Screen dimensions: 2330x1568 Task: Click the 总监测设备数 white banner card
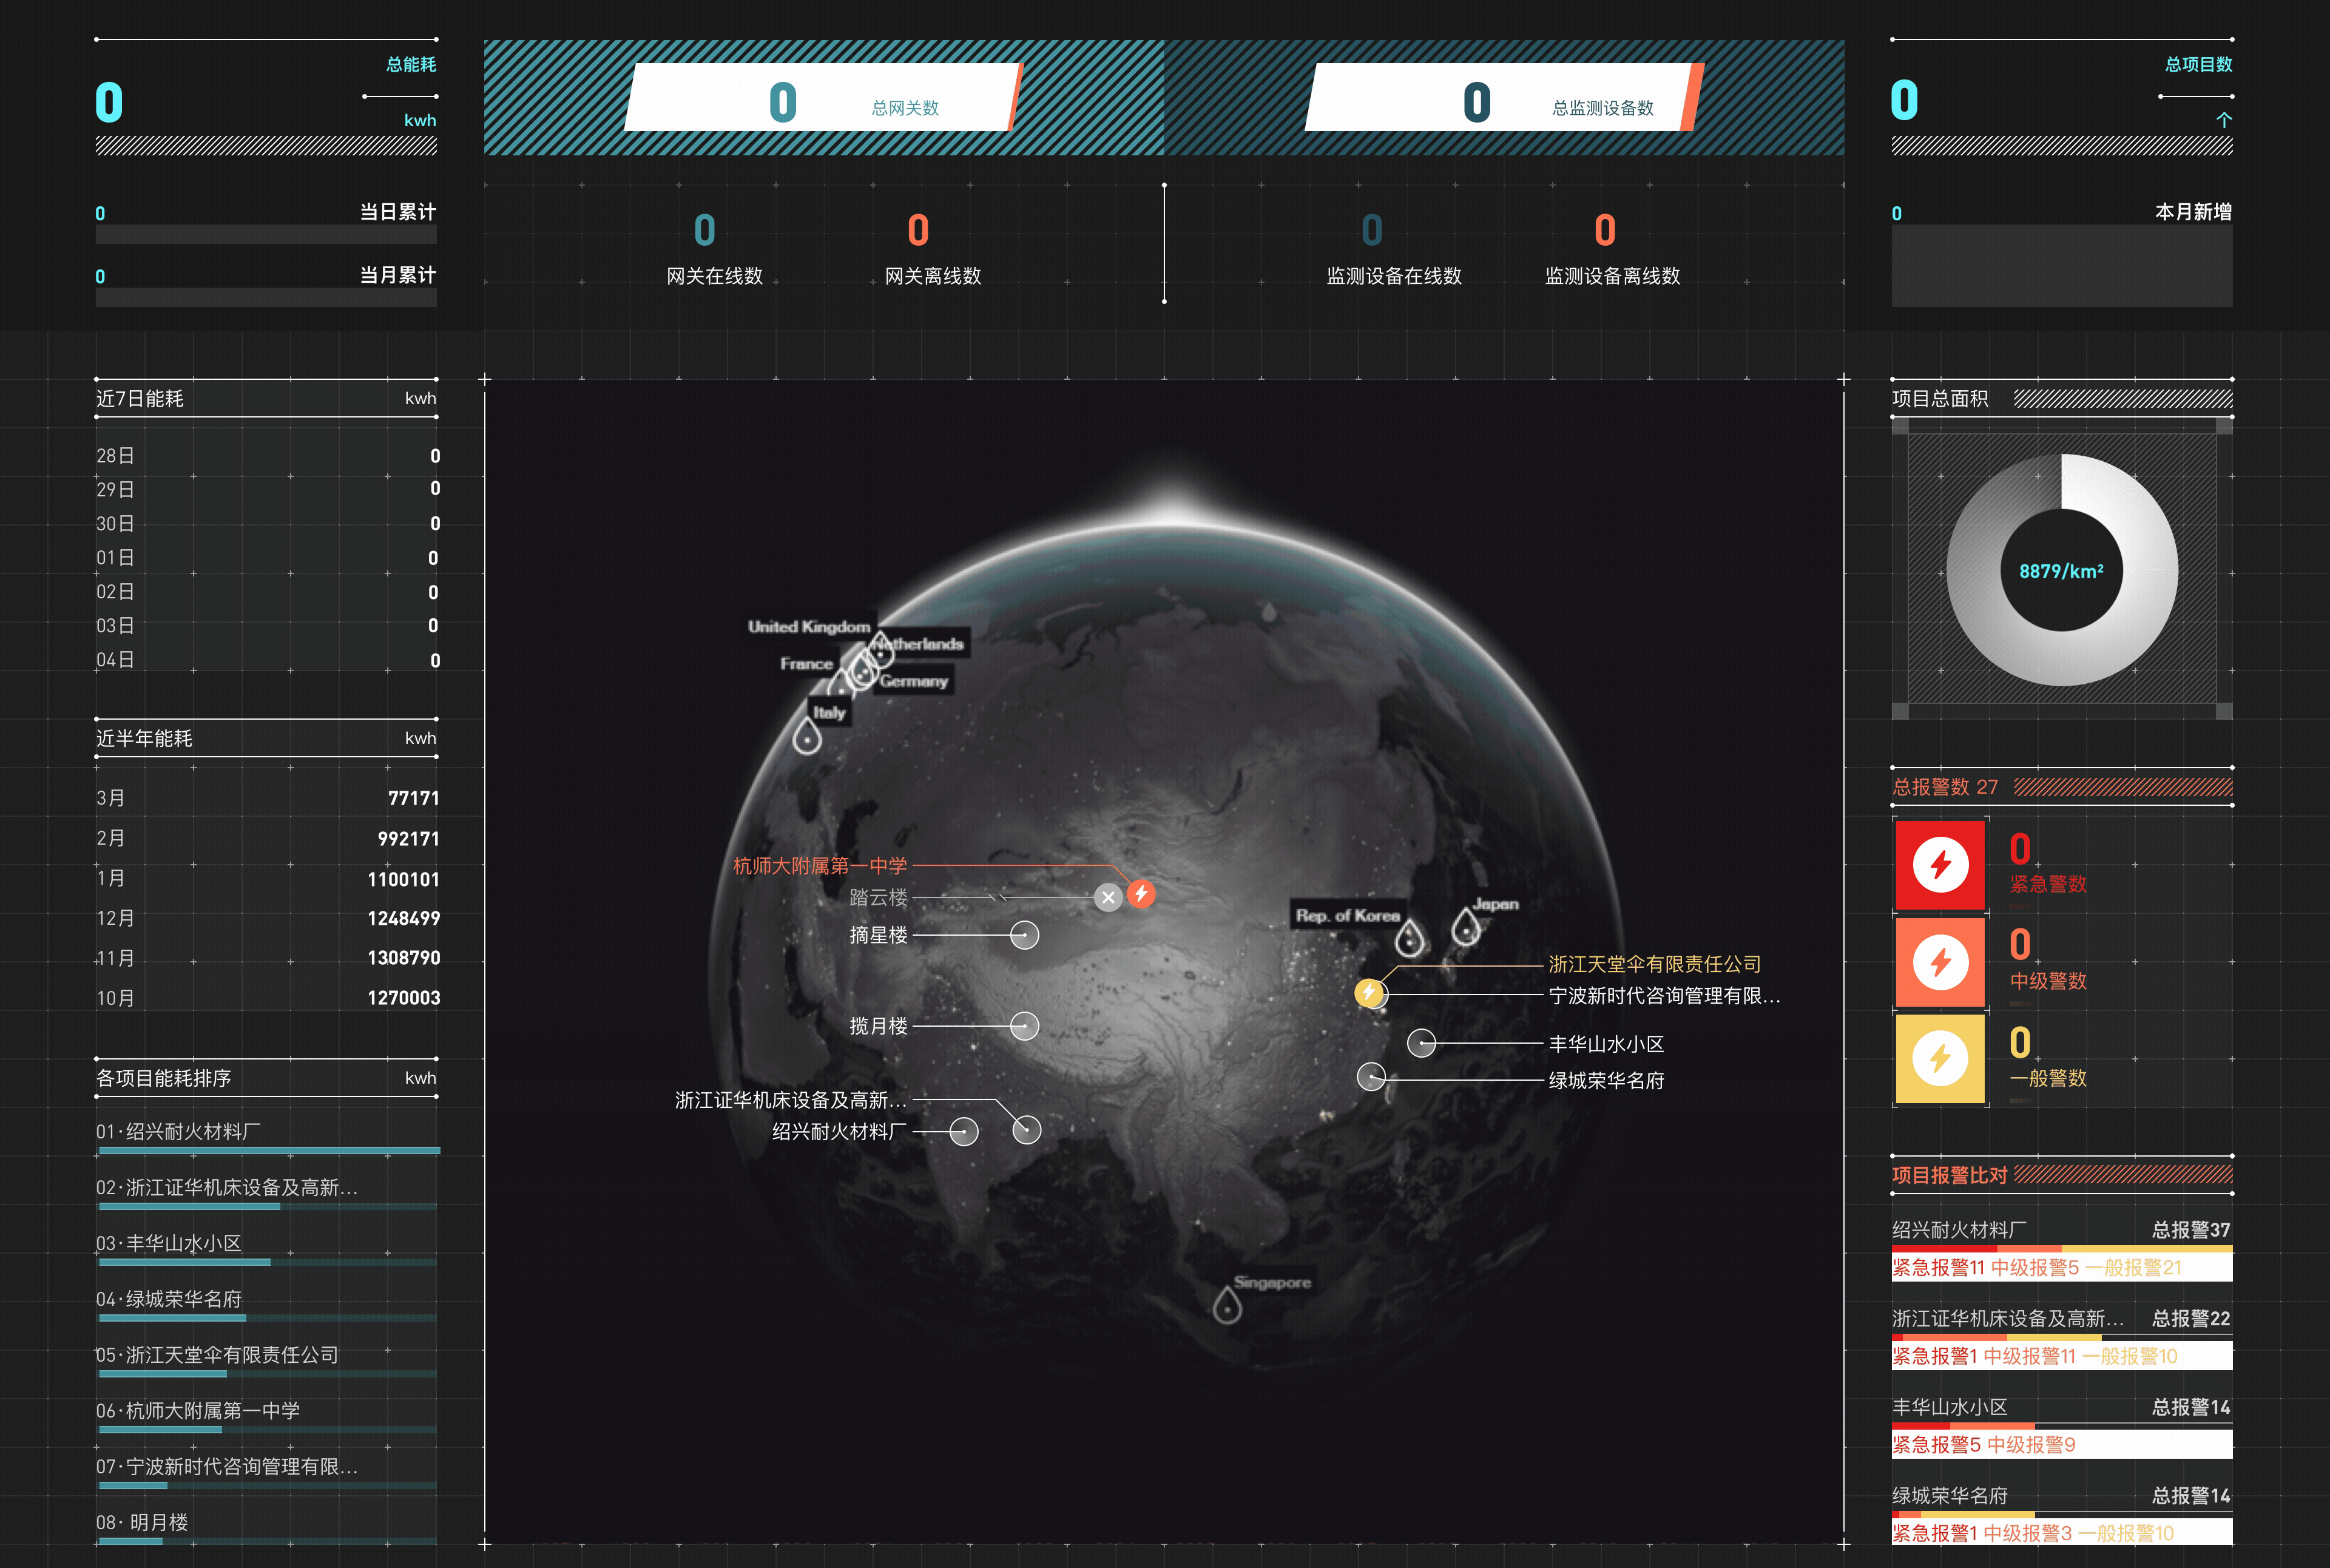(x=1502, y=98)
